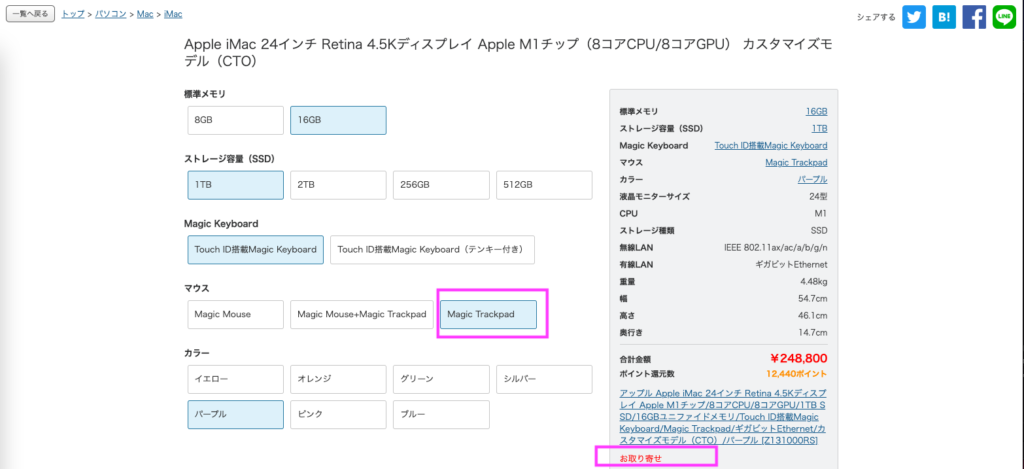Click the 24型 monitor size value
This screenshot has width=1024, height=469.
[x=818, y=197]
